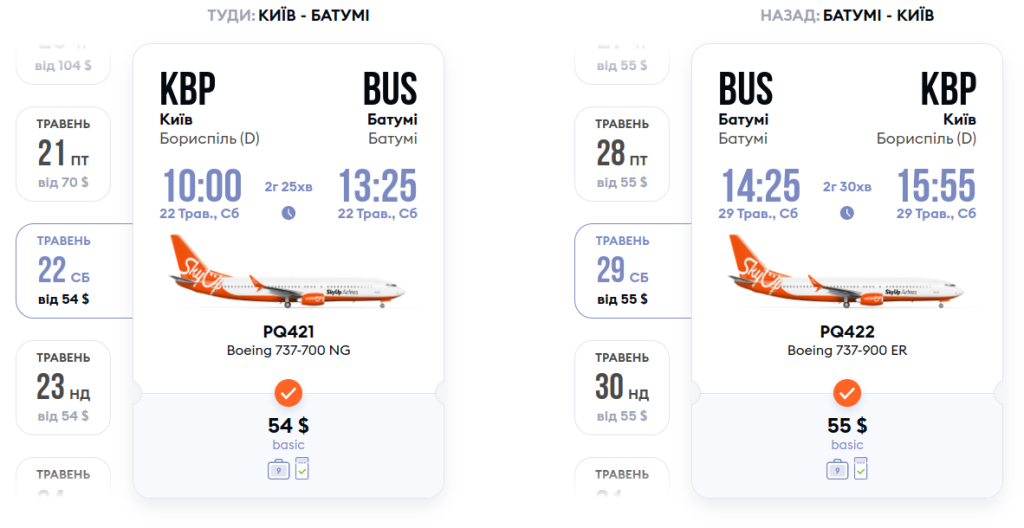Image resolution: width=1024 pixels, height=528 pixels.
Task: Click the mobile check-in icon under 54 $ fare
Action: tap(302, 467)
